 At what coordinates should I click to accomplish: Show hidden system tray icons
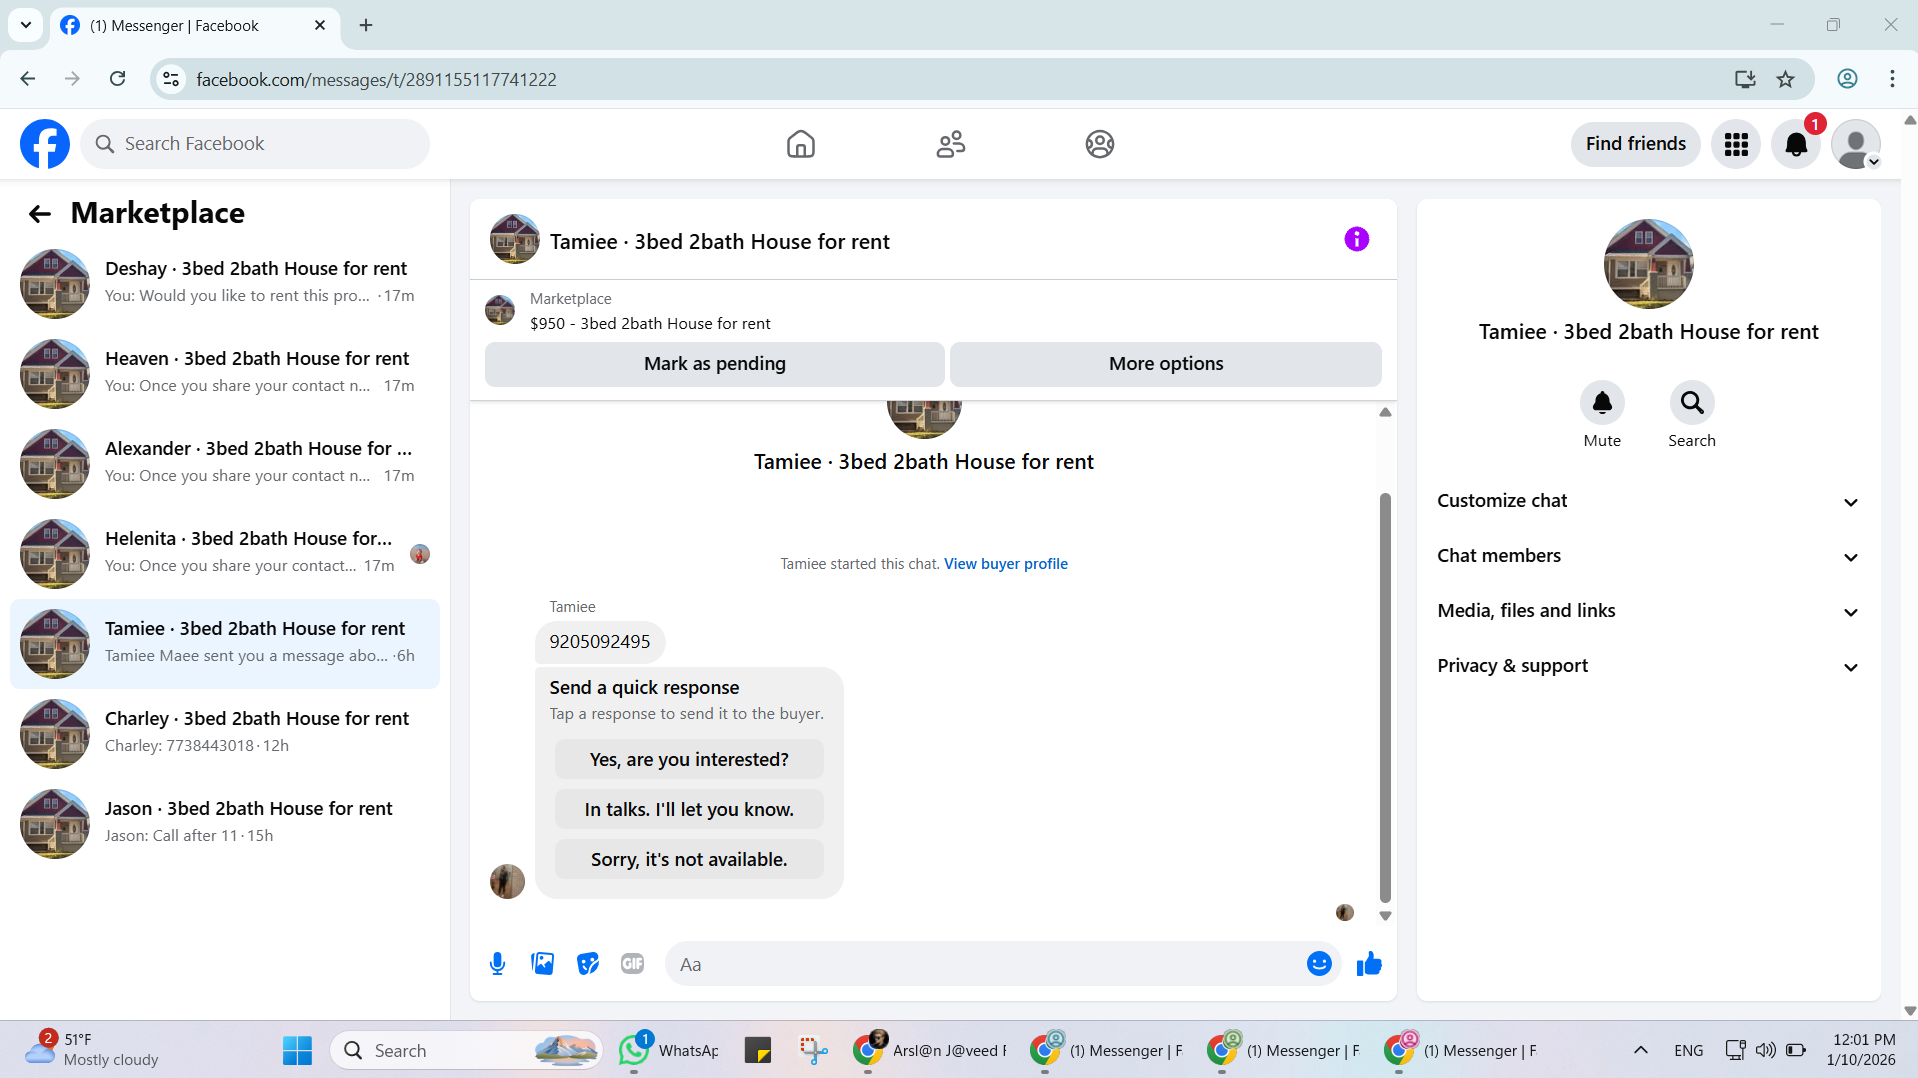1640,1050
